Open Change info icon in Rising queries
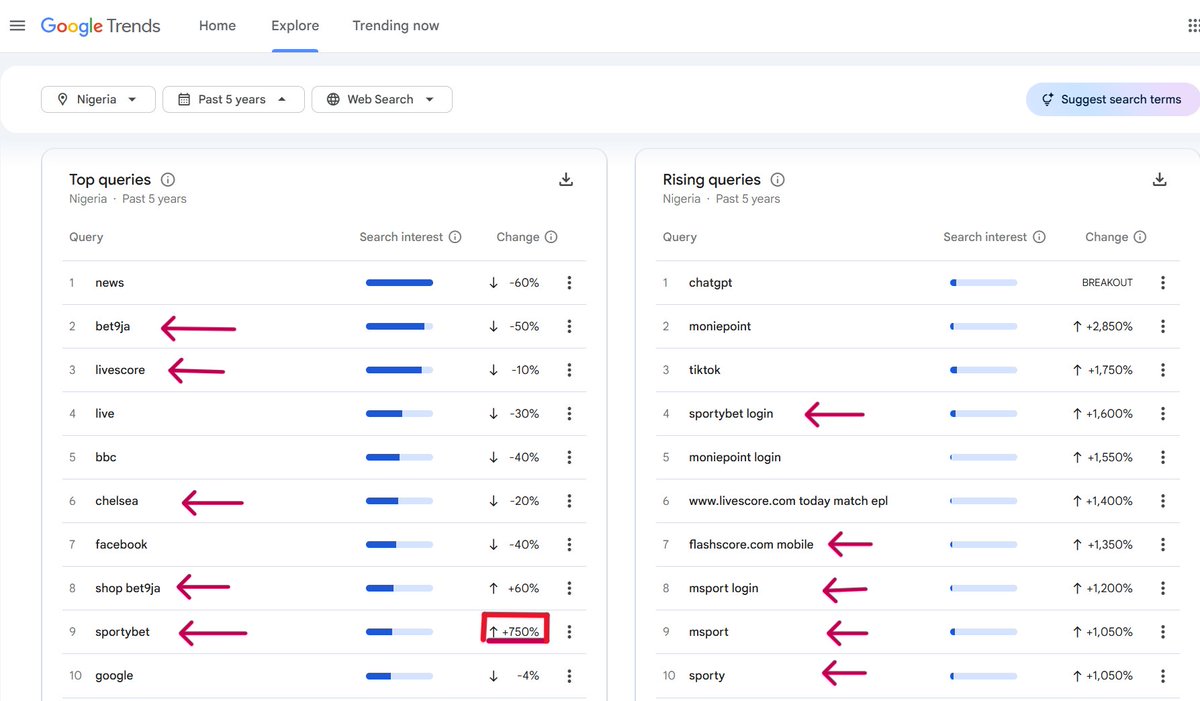The height and width of the screenshot is (701, 1200). pyautogui.click(x=1140, y=237)
